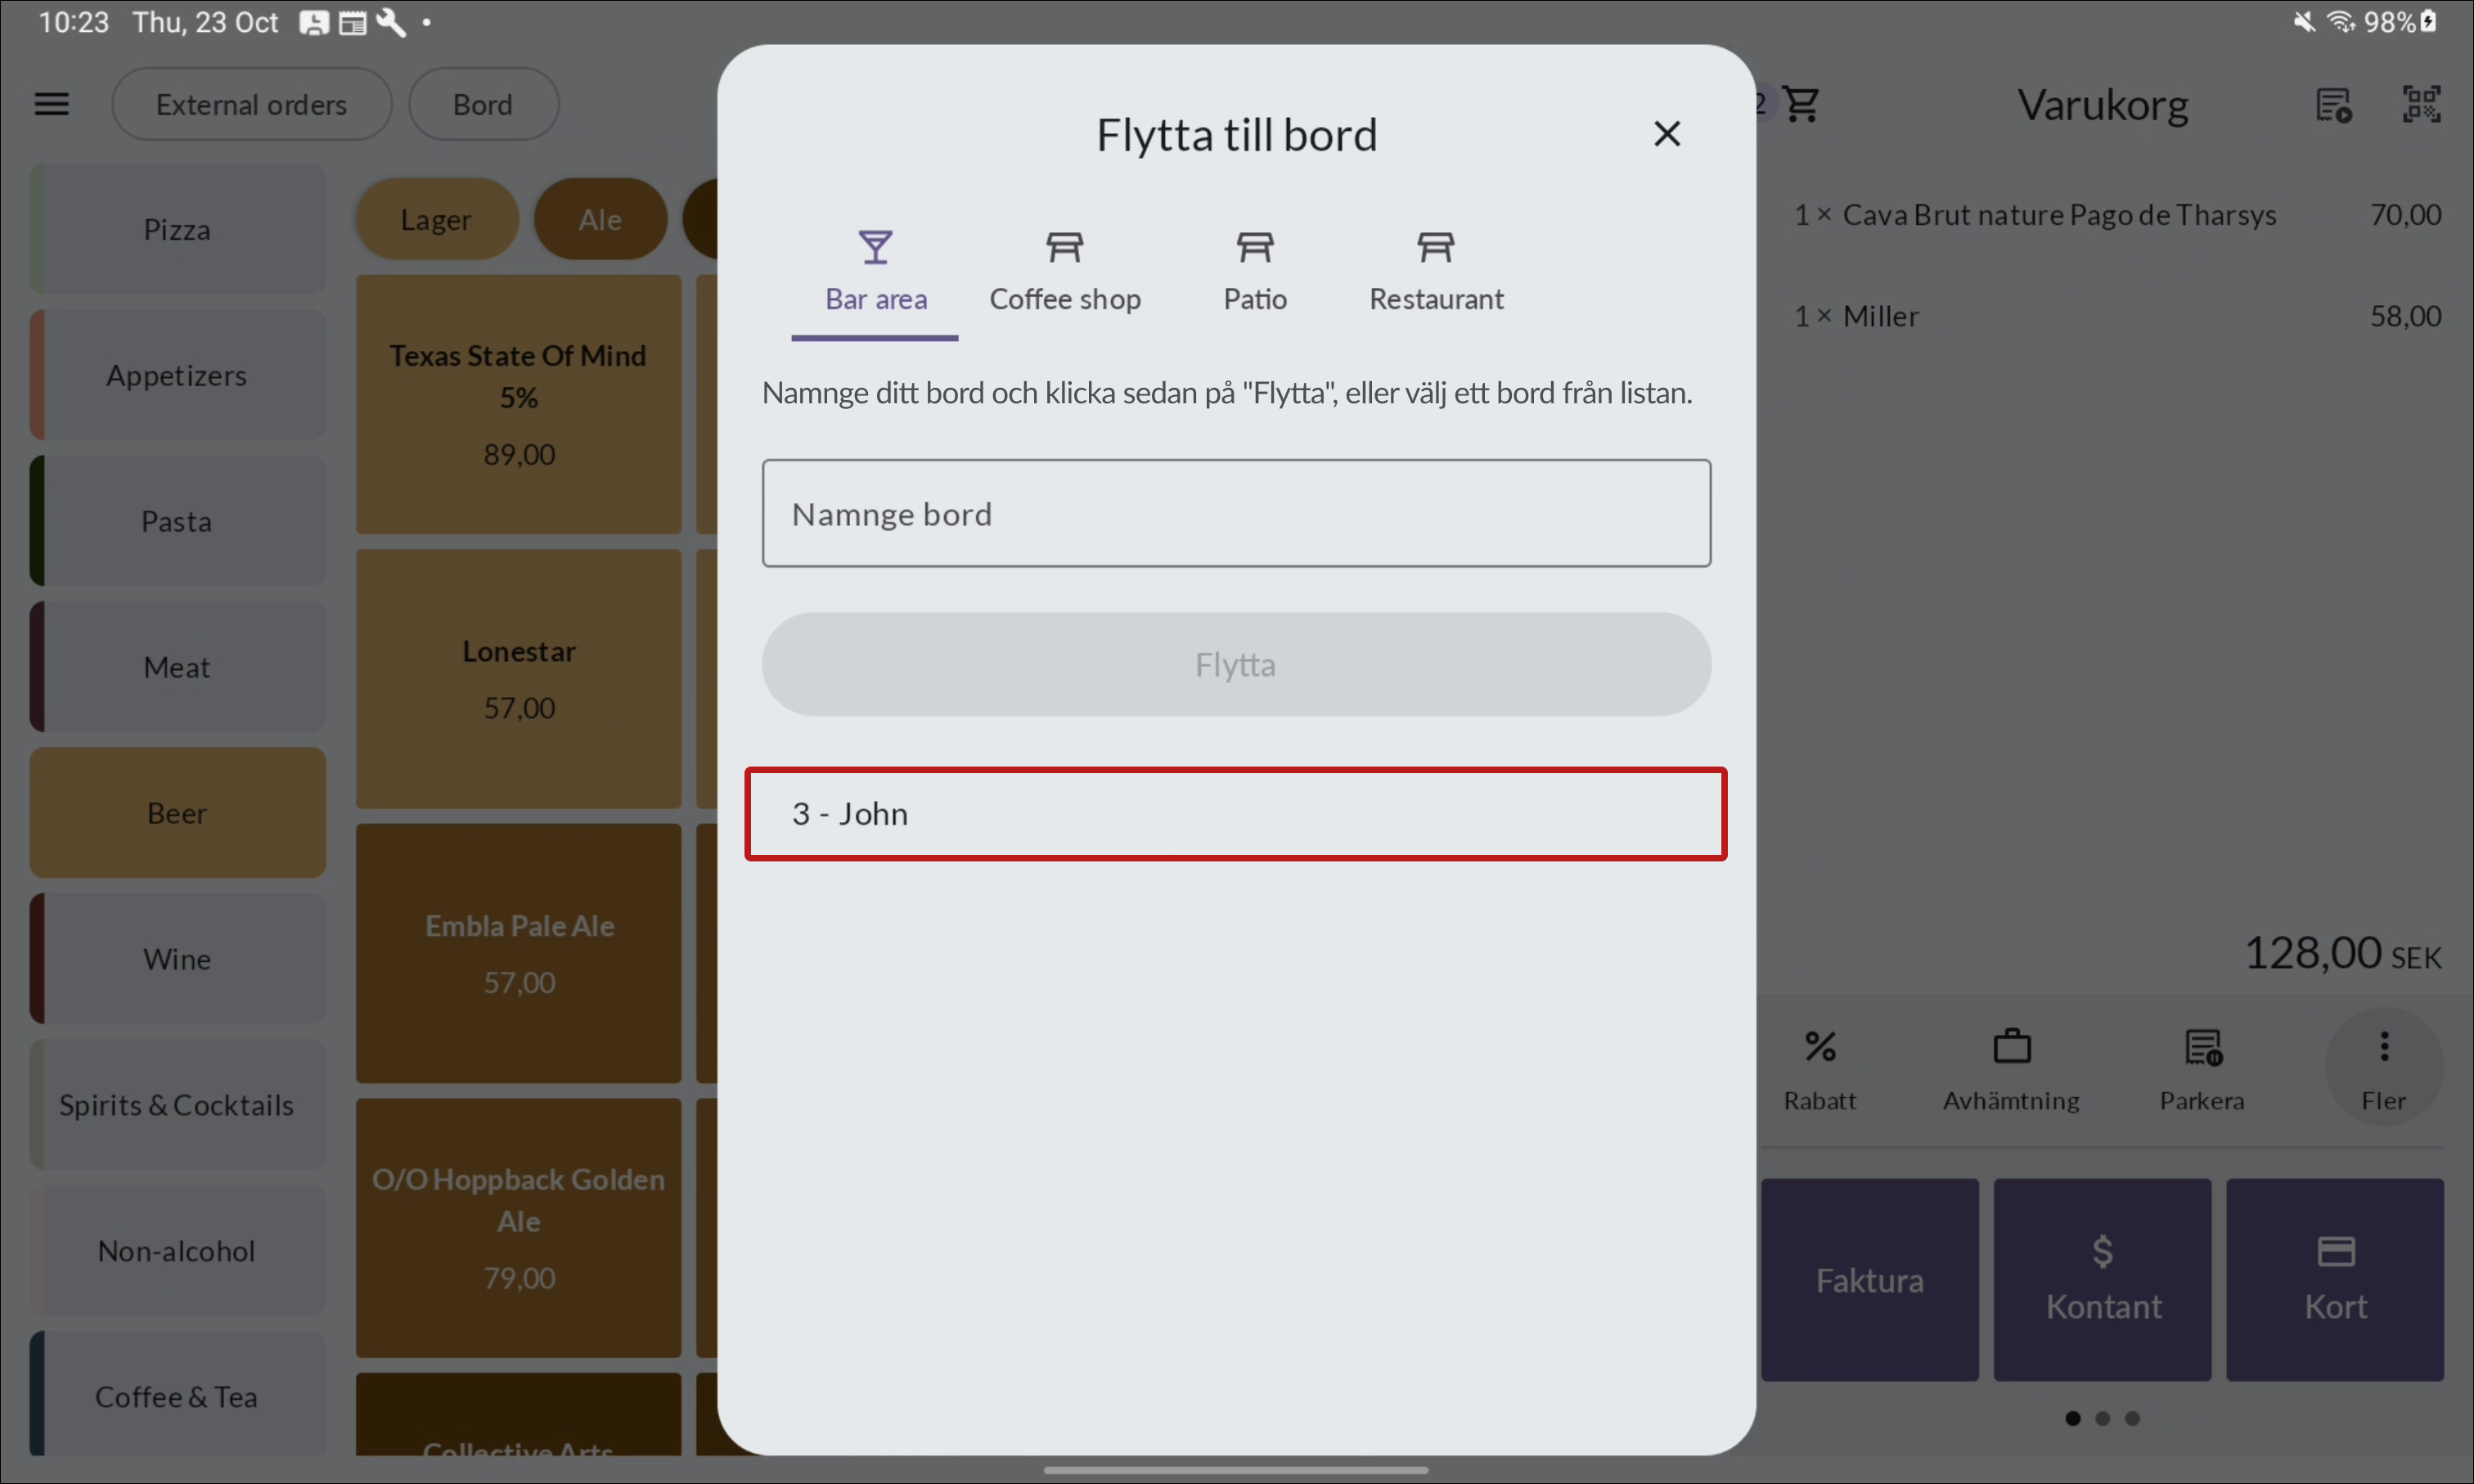Pay with Kontant cash button
Image resolution: width=2474 pixels, height=1484 pixels.
click(x=2102, y=1279)
